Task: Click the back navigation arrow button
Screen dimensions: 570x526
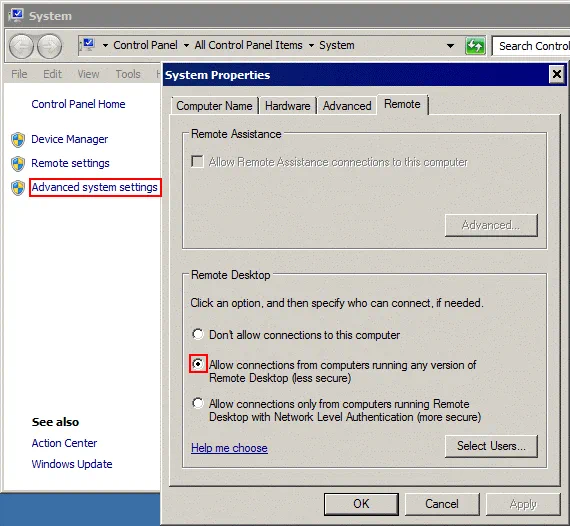Action: click(21, 46)
